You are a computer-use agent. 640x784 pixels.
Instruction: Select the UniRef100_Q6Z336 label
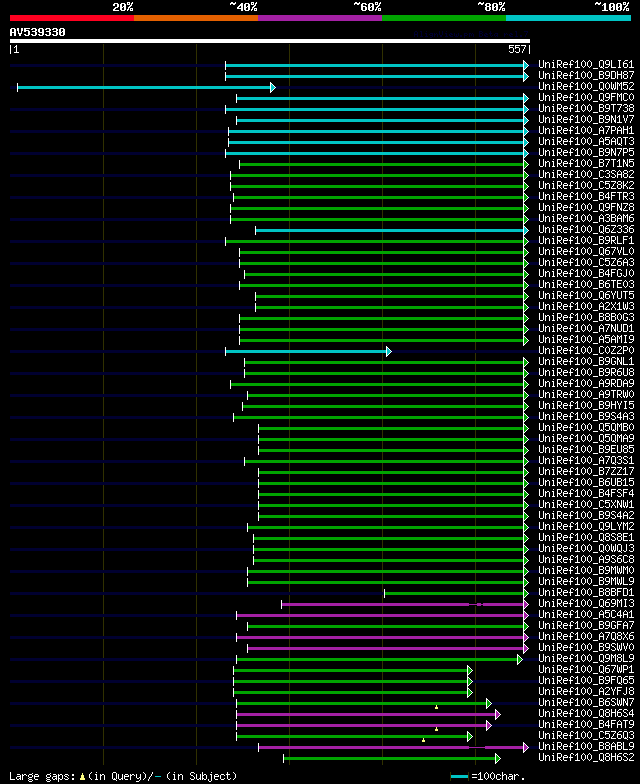586,230
